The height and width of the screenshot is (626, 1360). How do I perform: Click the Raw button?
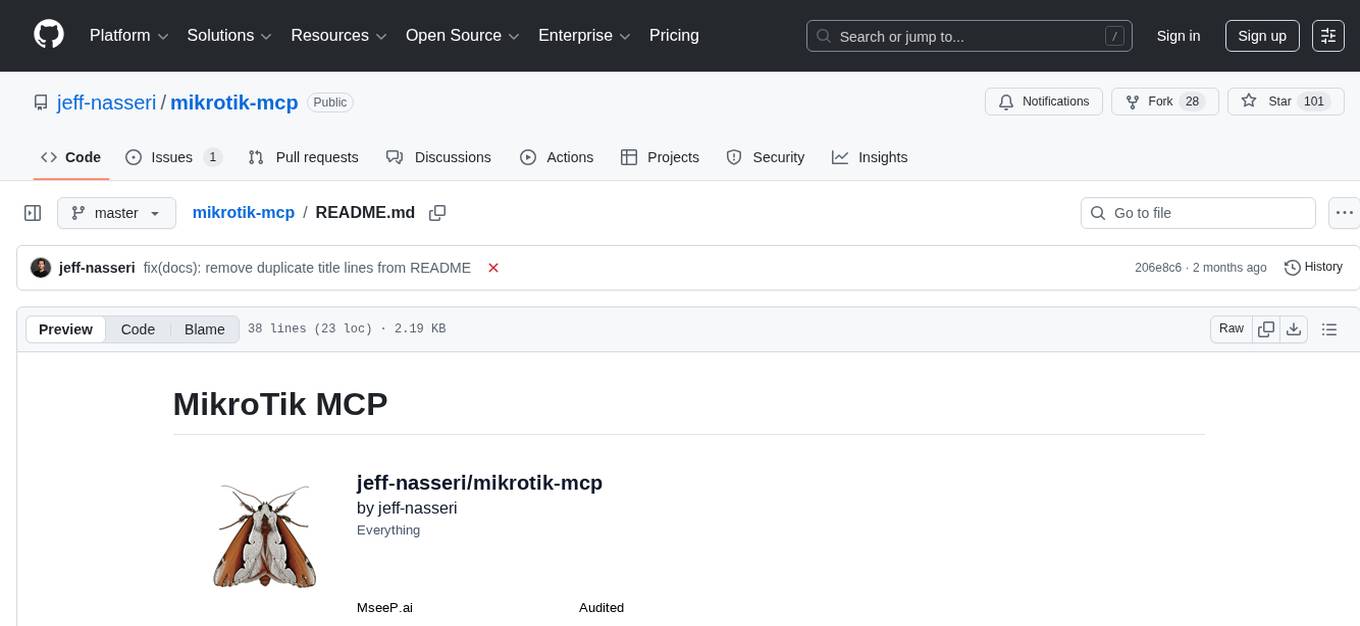[1230, 328]
